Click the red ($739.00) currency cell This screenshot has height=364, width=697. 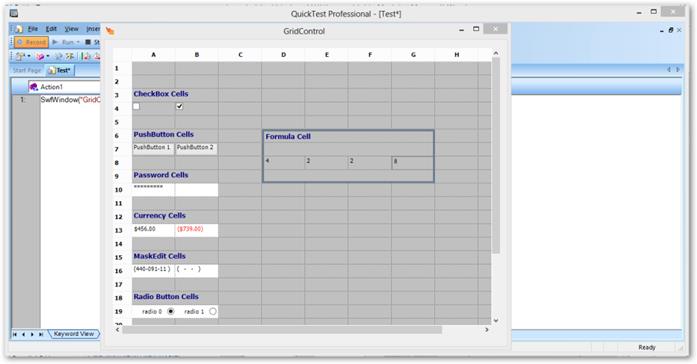(196, 230)
